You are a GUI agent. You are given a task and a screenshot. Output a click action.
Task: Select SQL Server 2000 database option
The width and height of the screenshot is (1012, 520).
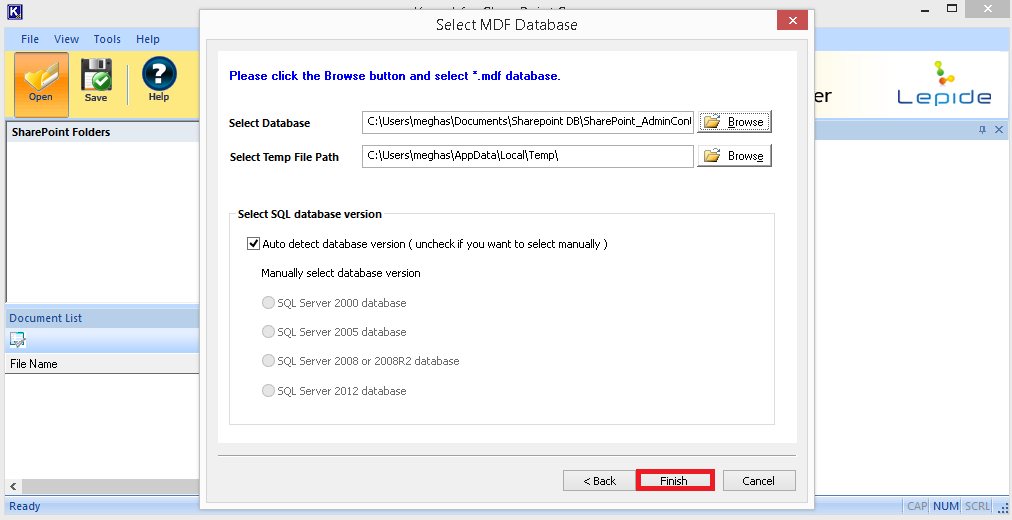[268, 303]
